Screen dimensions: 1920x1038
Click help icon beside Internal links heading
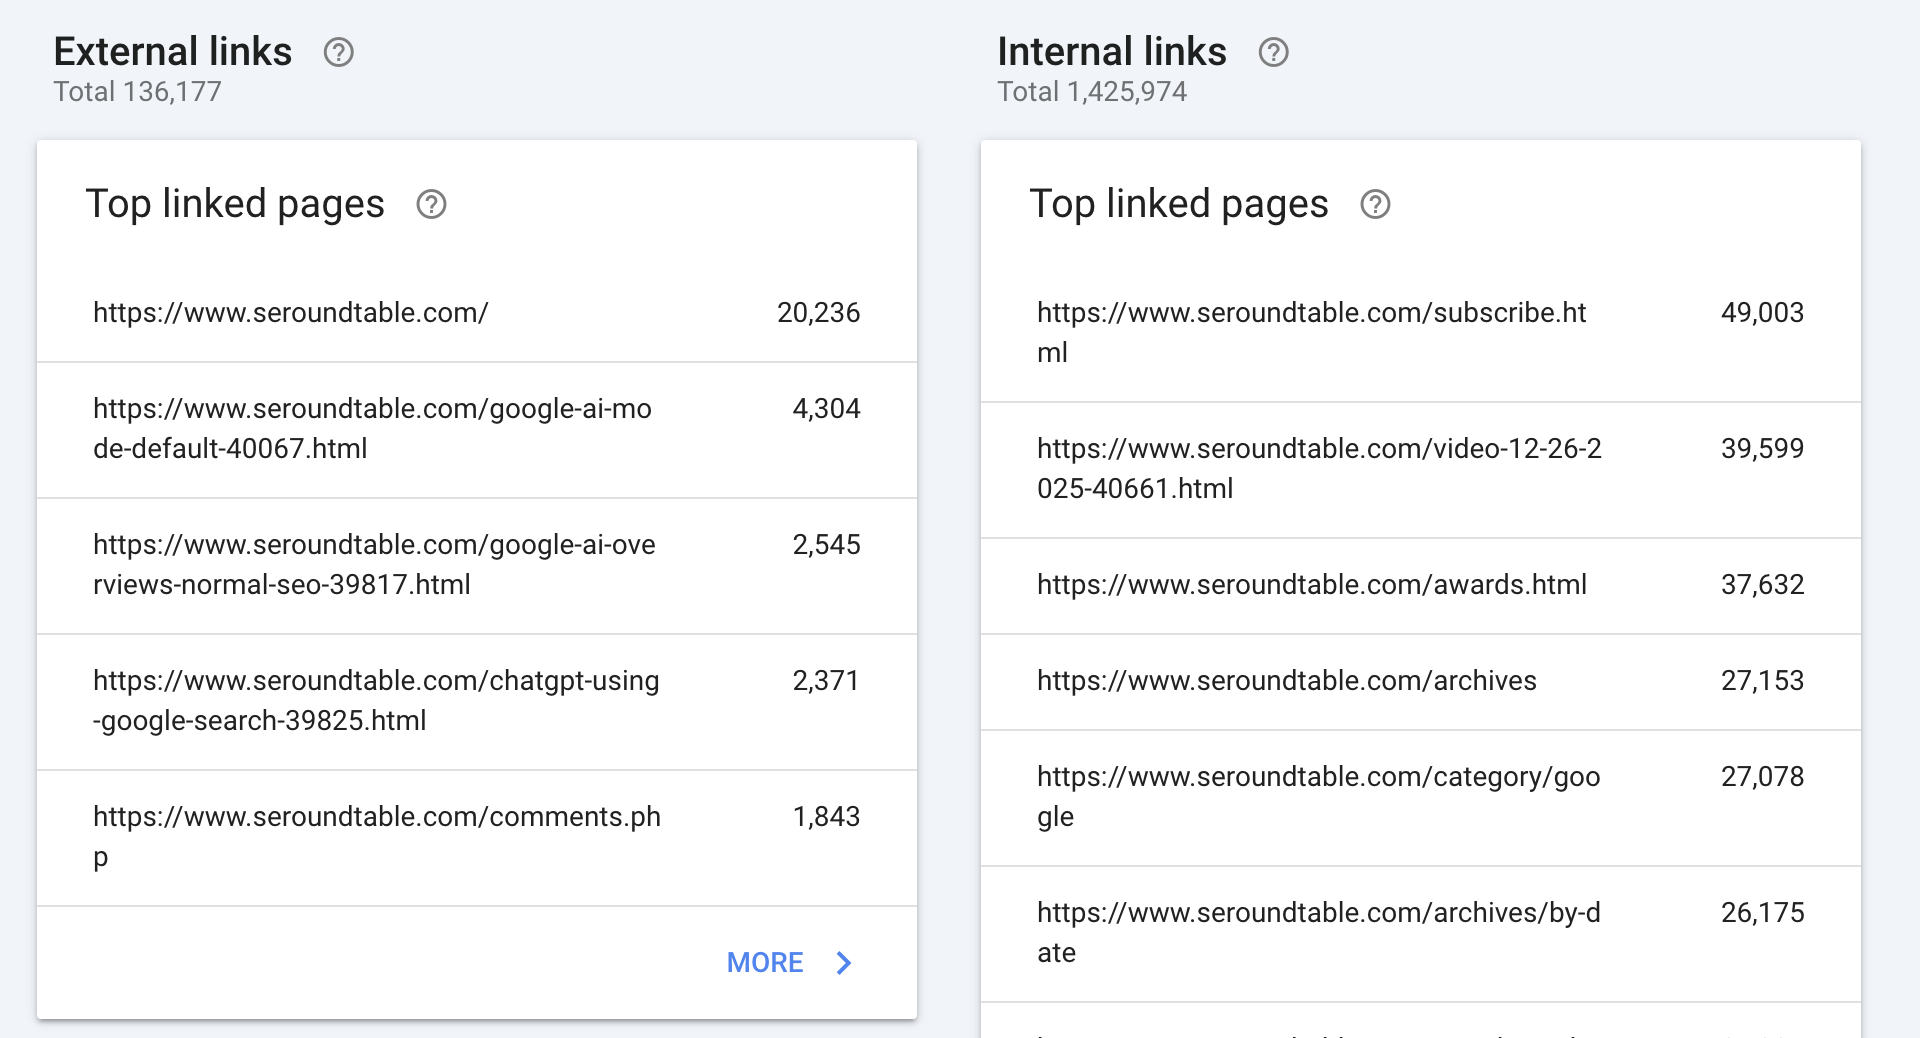point(1273,52)
